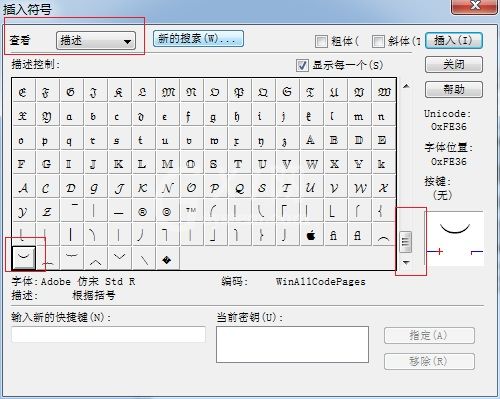The height and width of the screenshot is (399, 500).
Task: Click inside the 当前密钥(U) list box
Action: click(x=292, y=344)
